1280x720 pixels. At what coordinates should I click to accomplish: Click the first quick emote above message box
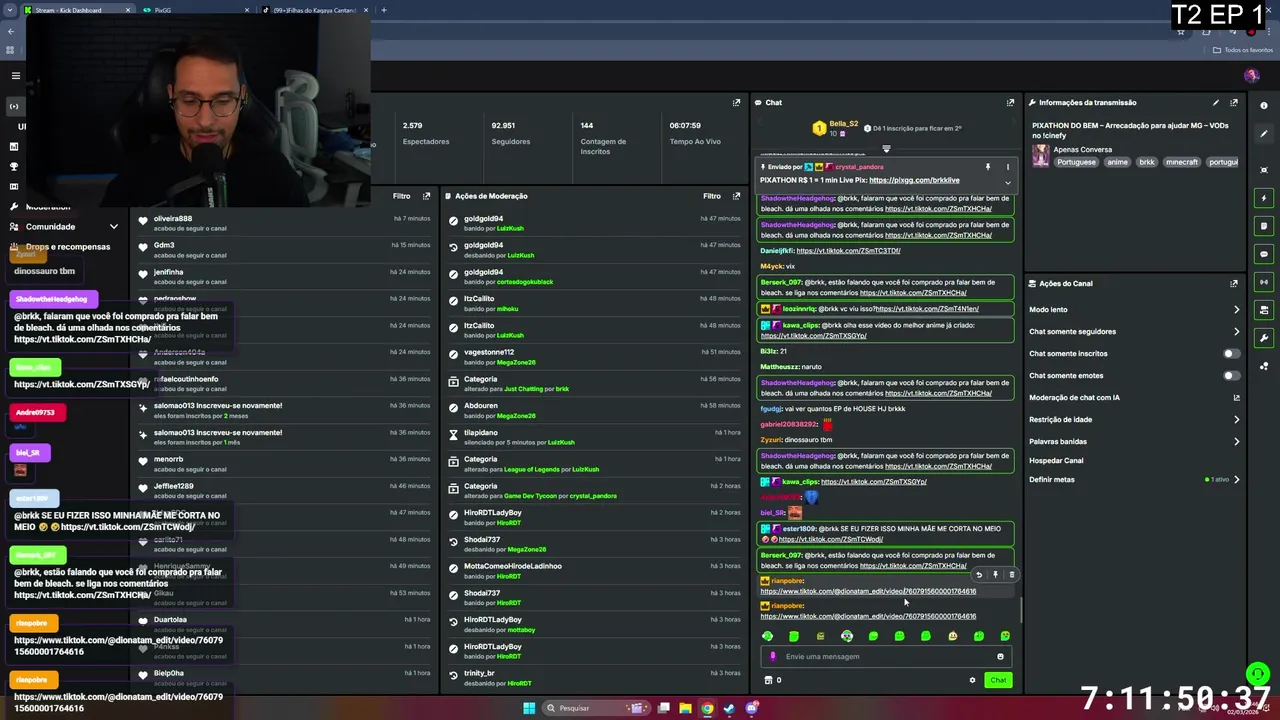pos(768,636)
